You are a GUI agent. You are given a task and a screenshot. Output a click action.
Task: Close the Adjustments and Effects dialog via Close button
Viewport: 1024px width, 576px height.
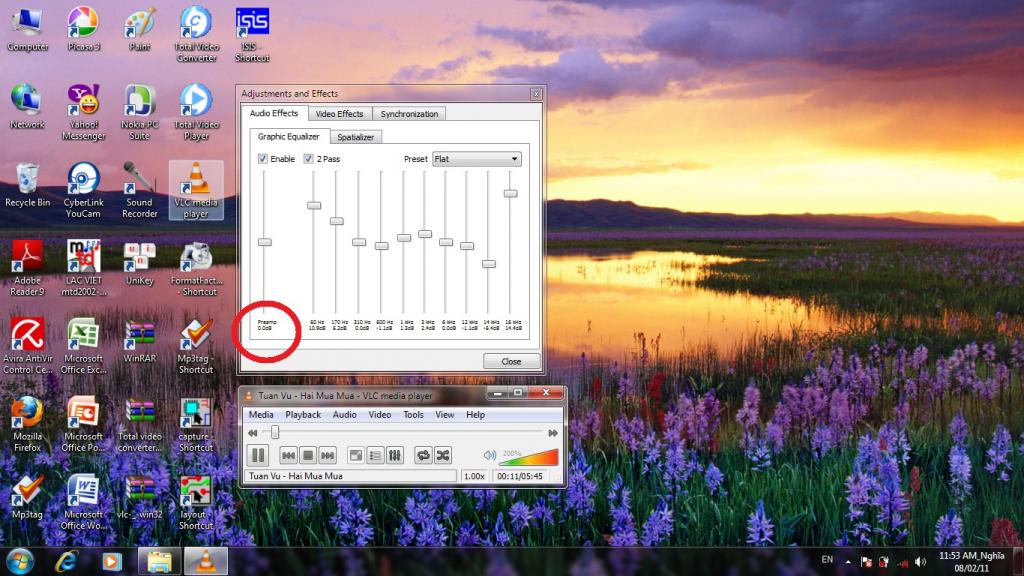click(x=511, y=361)
